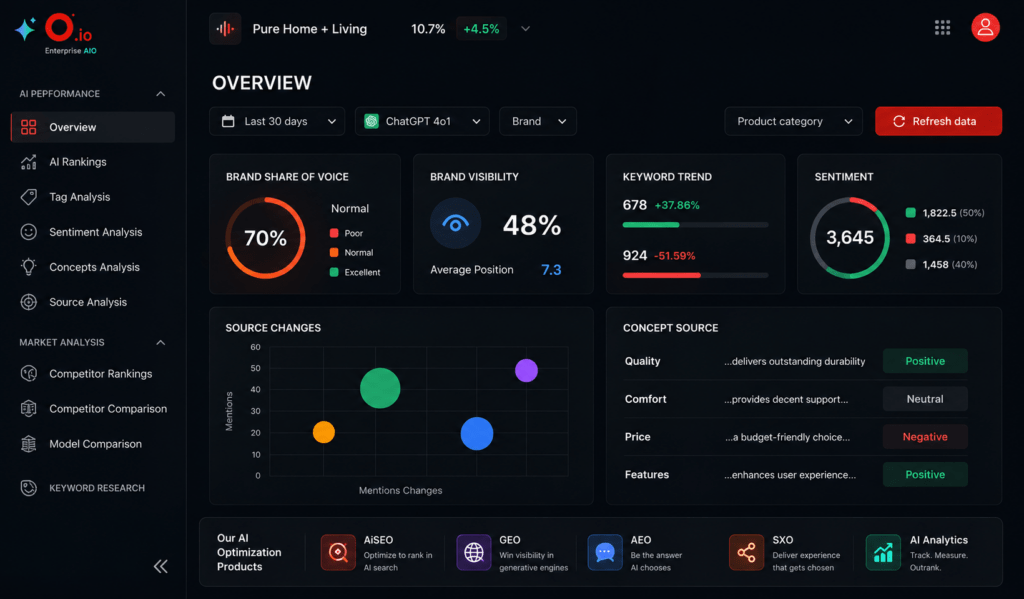Viewport: 1024px width, 599px height.
Task: Open the ChatGPT 4o1 model dropdown
Action: (422, 121)
